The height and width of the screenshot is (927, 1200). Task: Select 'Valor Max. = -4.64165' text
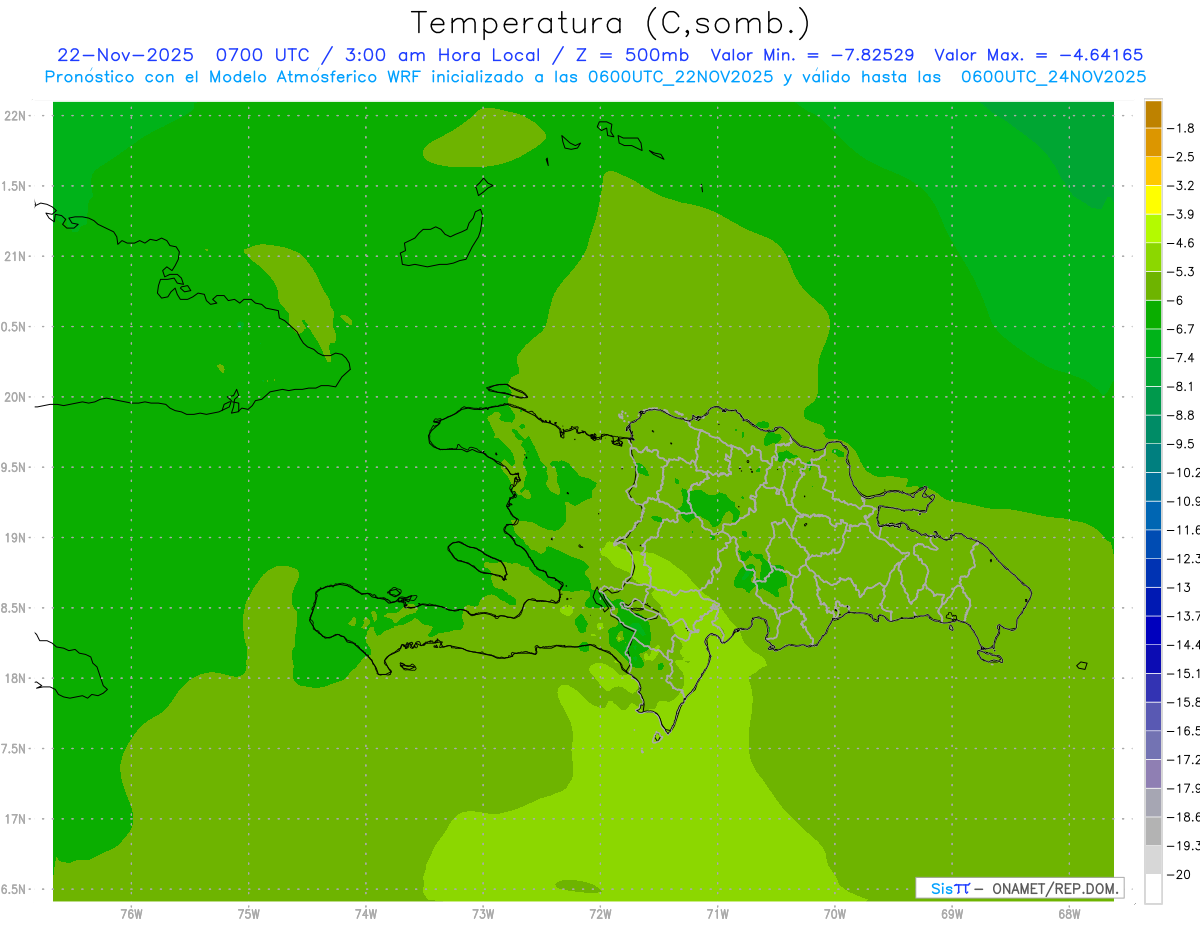click(1038, 55)
